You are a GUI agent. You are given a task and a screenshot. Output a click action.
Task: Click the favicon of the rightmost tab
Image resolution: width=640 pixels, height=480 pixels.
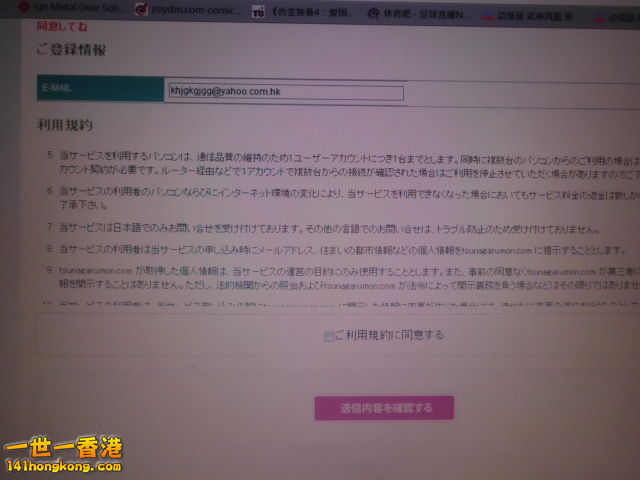[599, 16]
